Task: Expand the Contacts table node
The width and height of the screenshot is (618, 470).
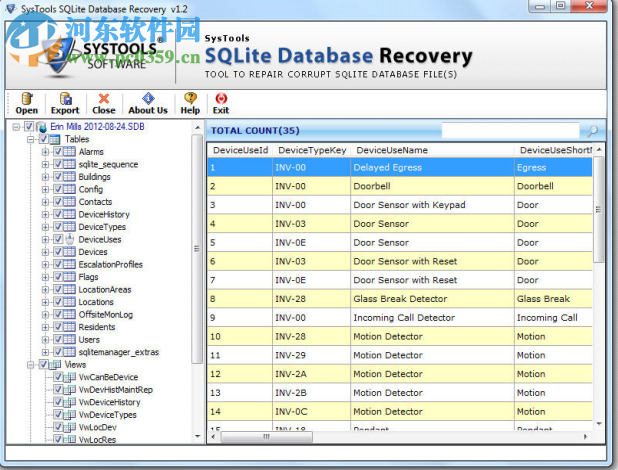Action: pyautogui.click(x=45, y=202)
